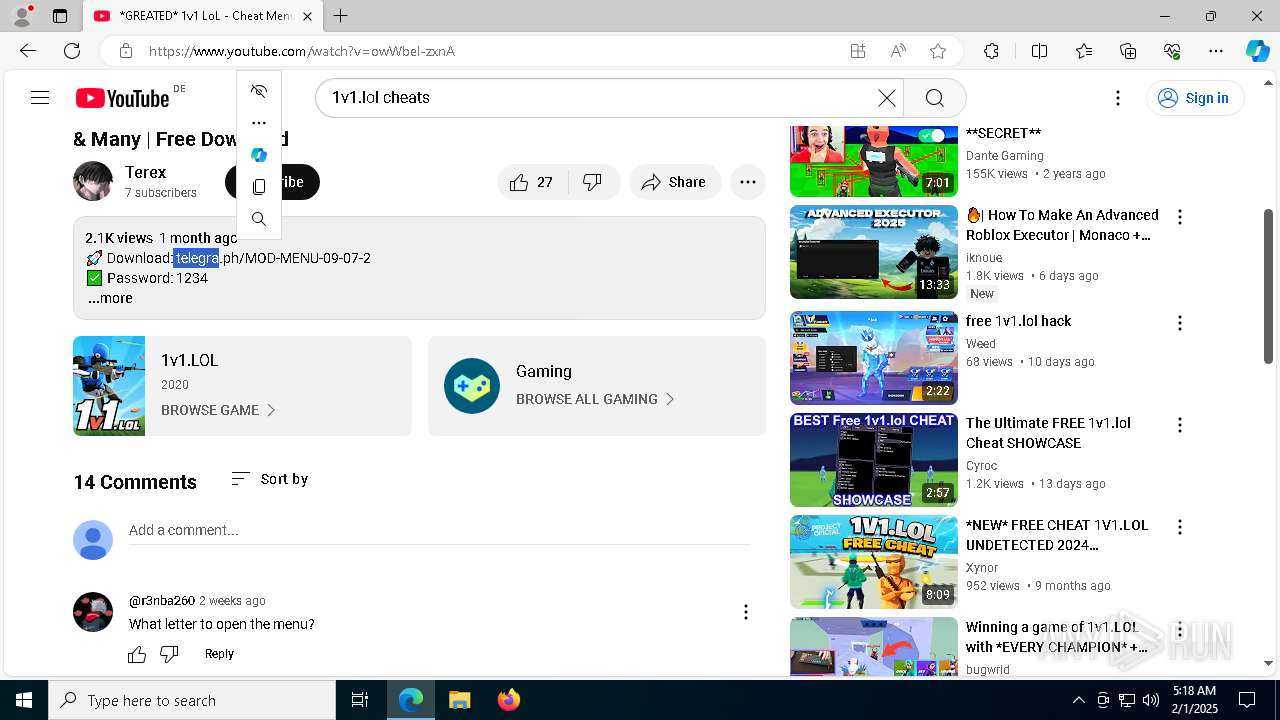Image resolution: width=1280 pixels, height=720 pixels.
Task: Open Terex channel avatar
Action: pyautogui.click(x=93, y=181)
